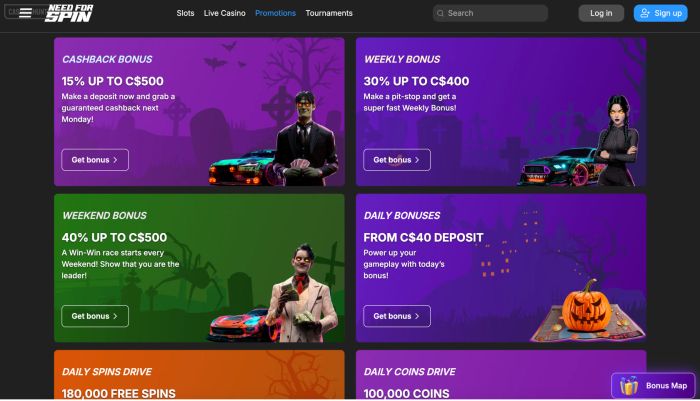This screenshot has height=401, width=700.
Task: Get bonus for Weekend Bonus offer
Action: (x=95, y=316)
